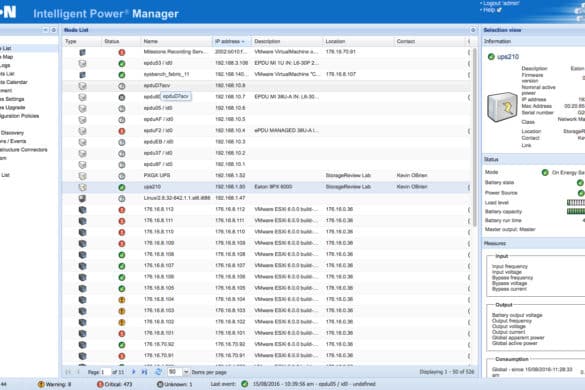Click the Type column header

[x=82, y=41]
